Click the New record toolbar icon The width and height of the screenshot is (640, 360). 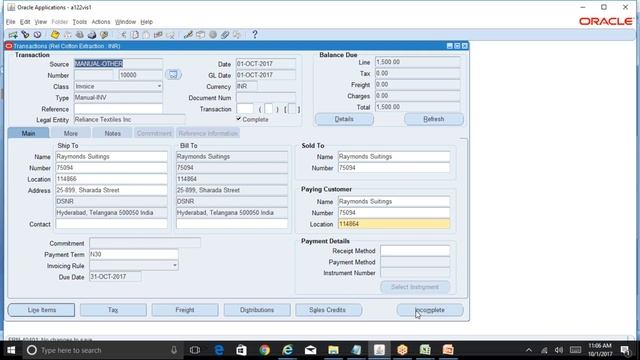click(x=13, y=35)
